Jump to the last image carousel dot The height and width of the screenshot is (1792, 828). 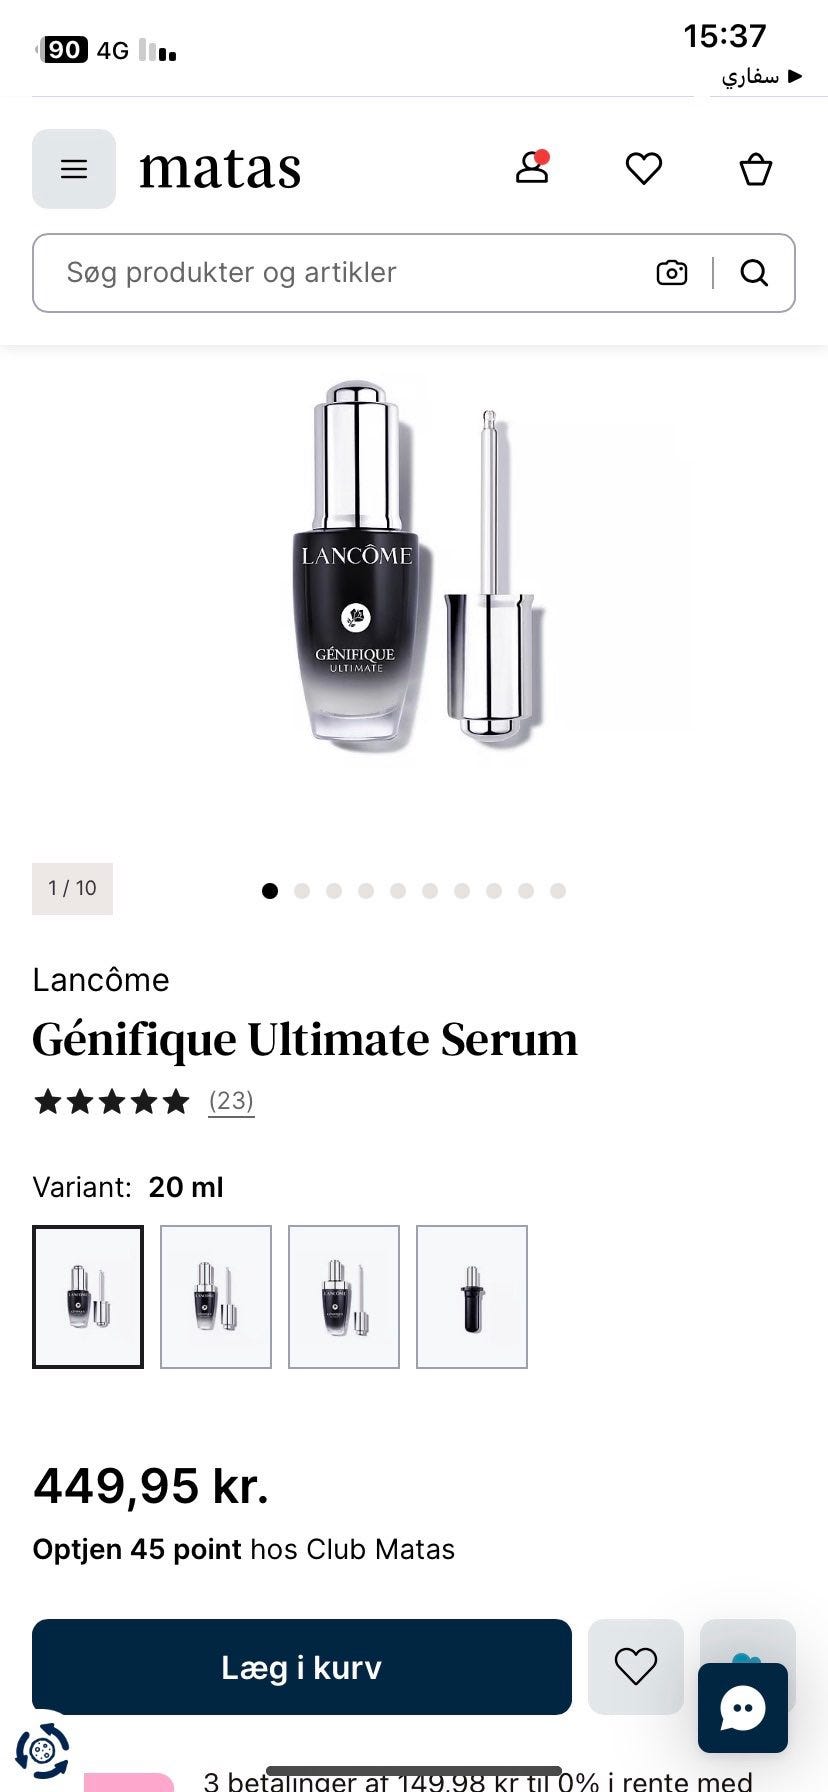click(558, 891)
